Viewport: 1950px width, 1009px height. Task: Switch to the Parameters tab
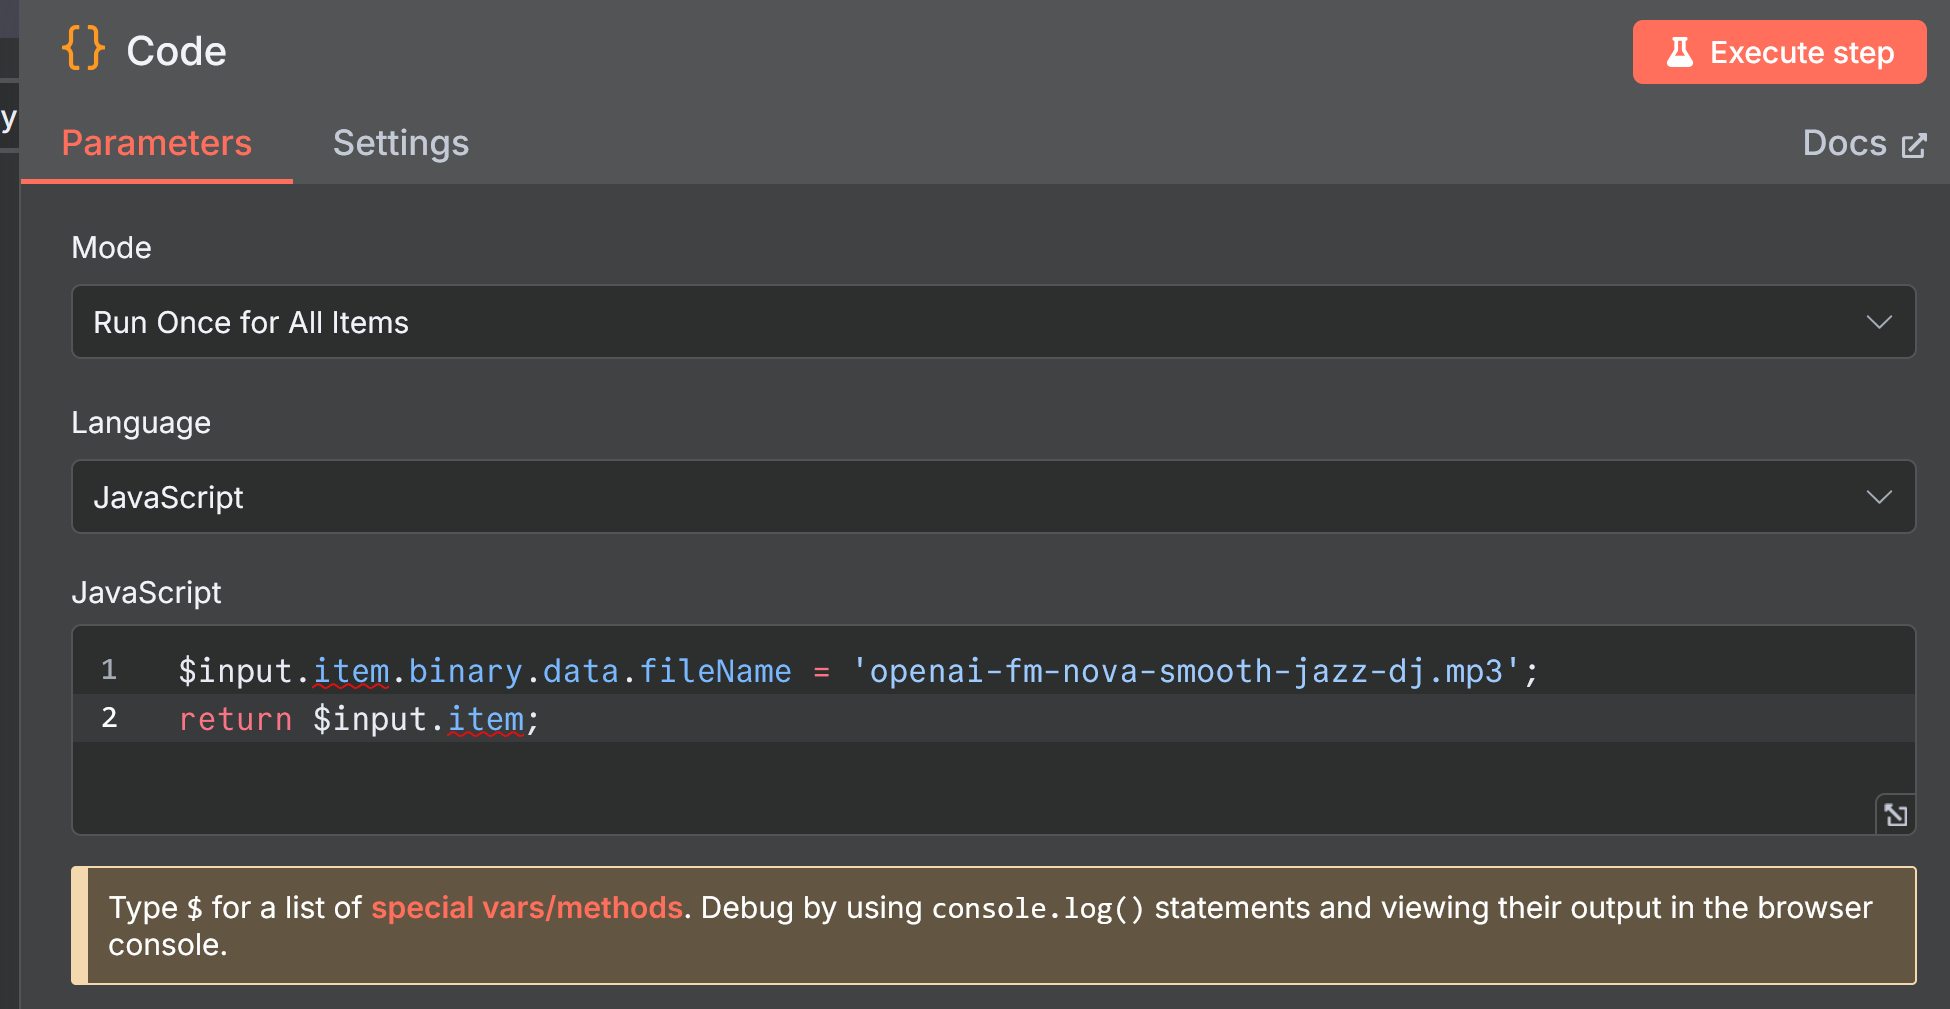pyautogui.click(x=156, y=143)
